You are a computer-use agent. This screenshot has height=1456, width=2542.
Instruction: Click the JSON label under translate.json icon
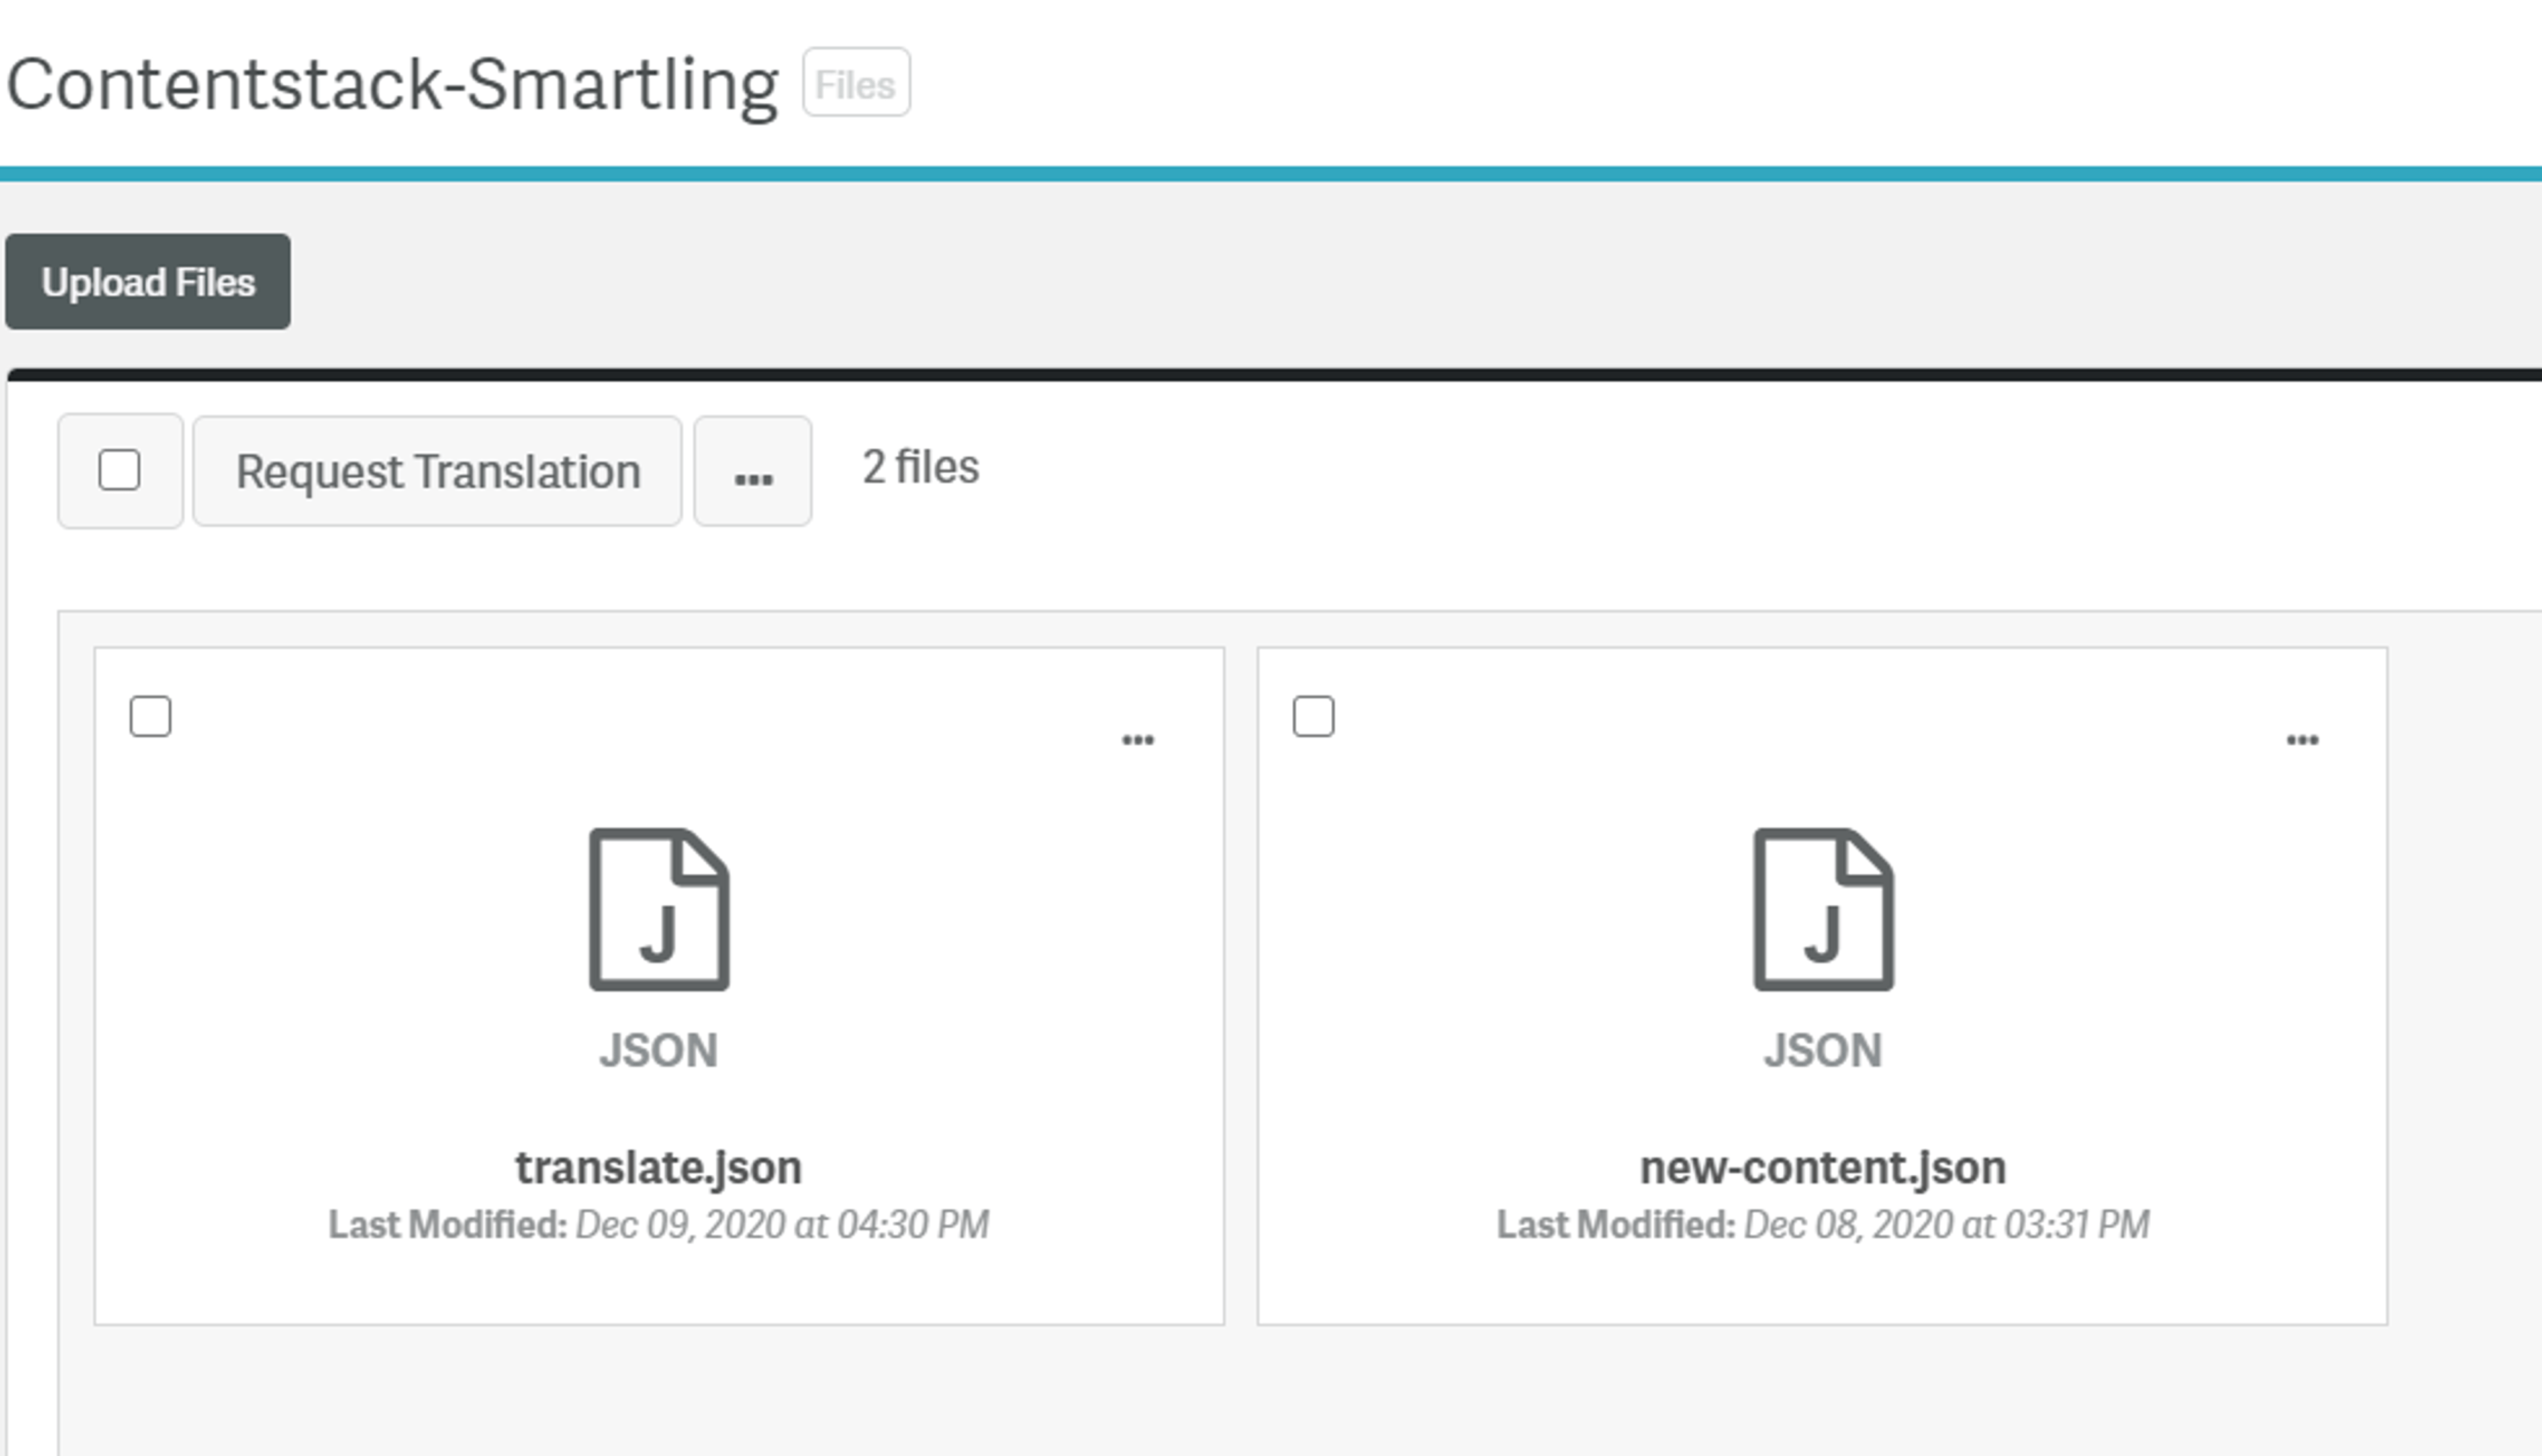(659, 1050)
